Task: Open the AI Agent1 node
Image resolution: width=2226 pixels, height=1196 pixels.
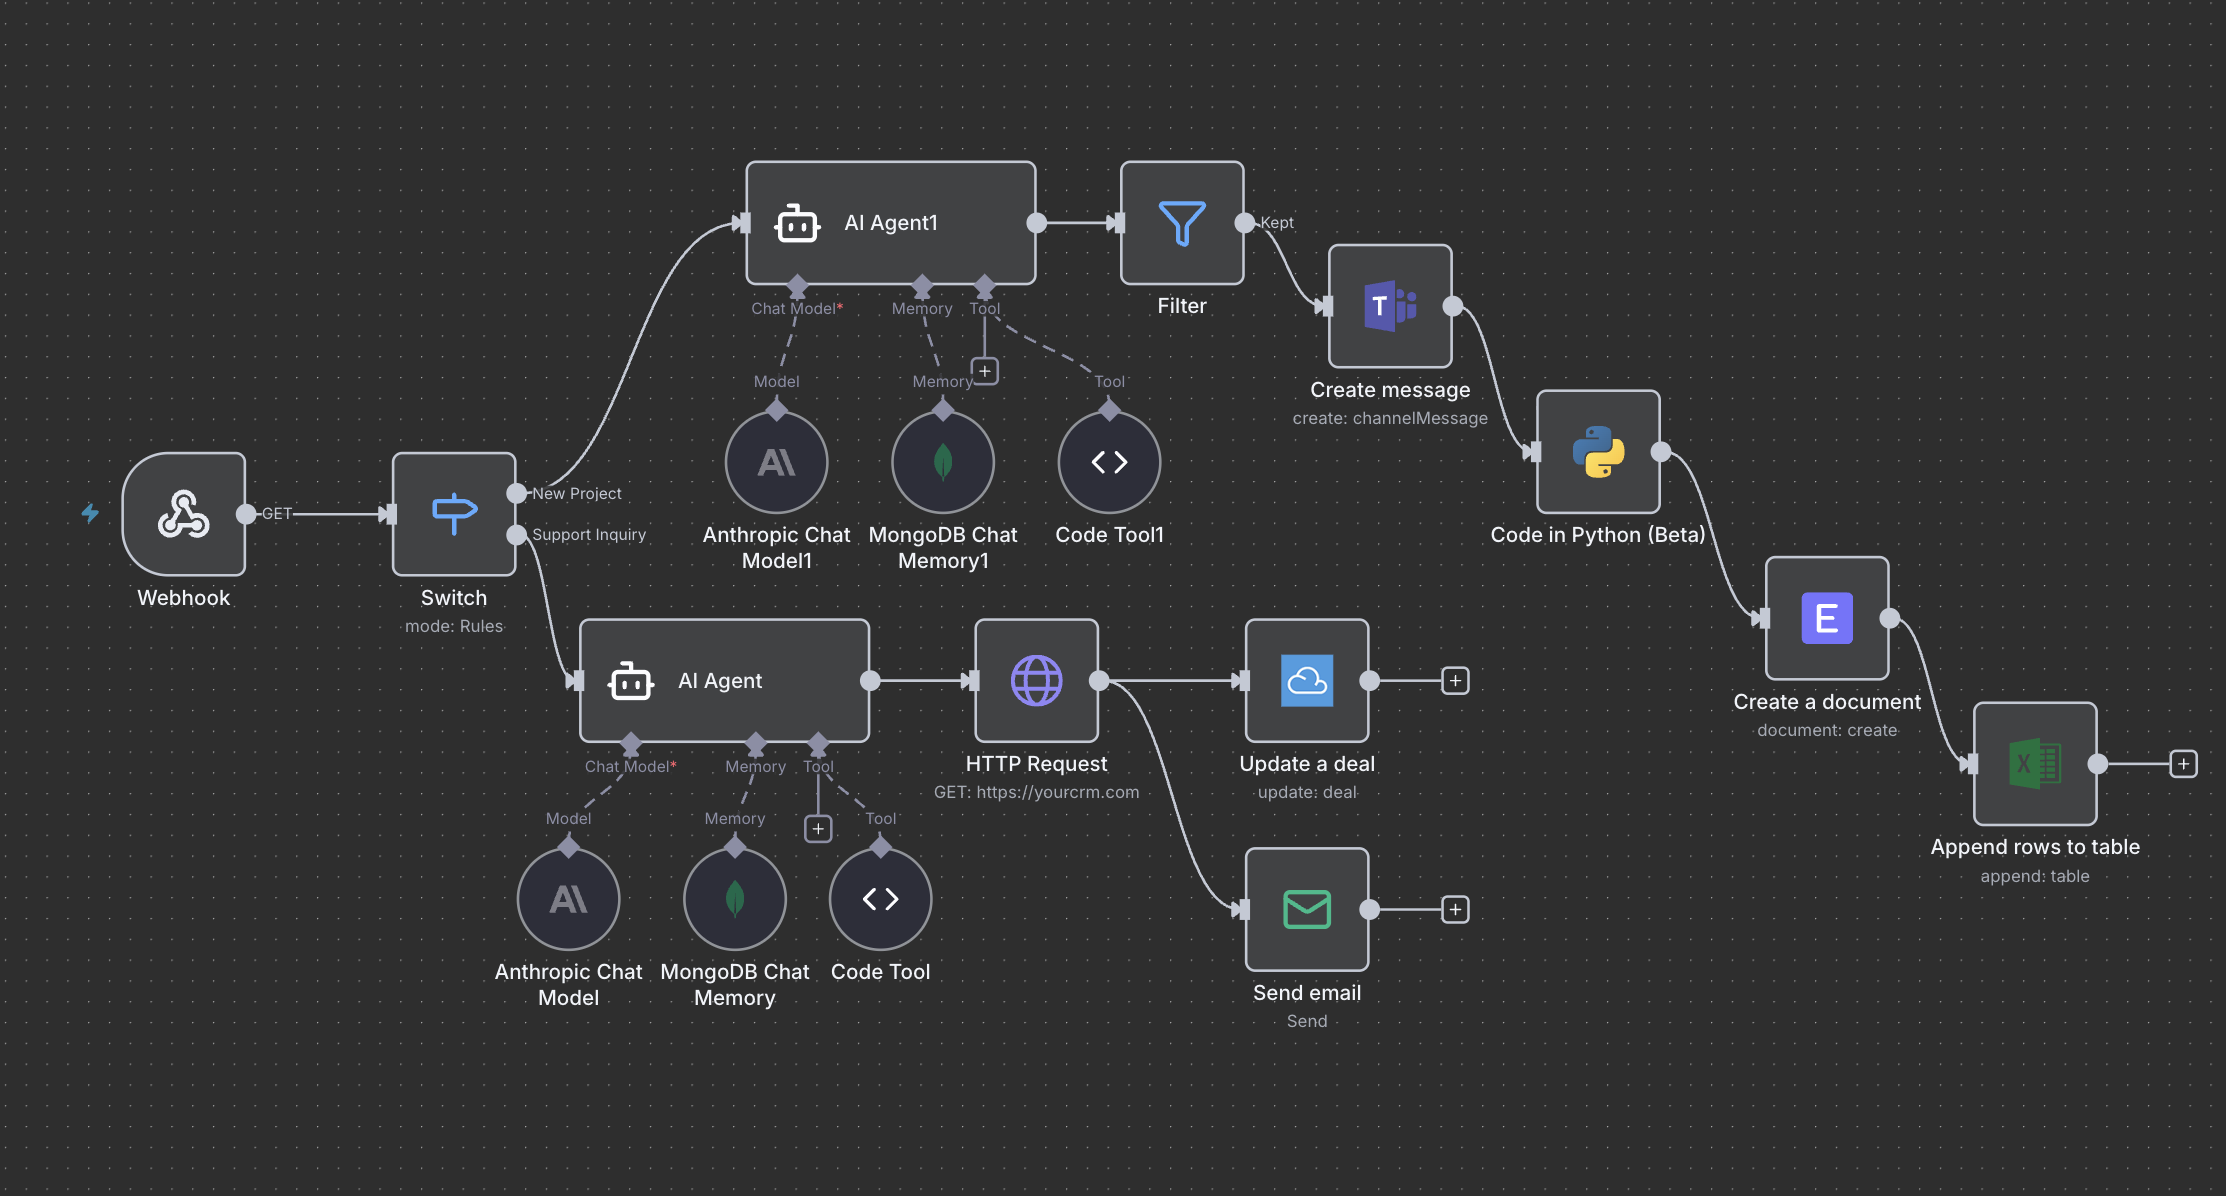Action: (889, 222)
